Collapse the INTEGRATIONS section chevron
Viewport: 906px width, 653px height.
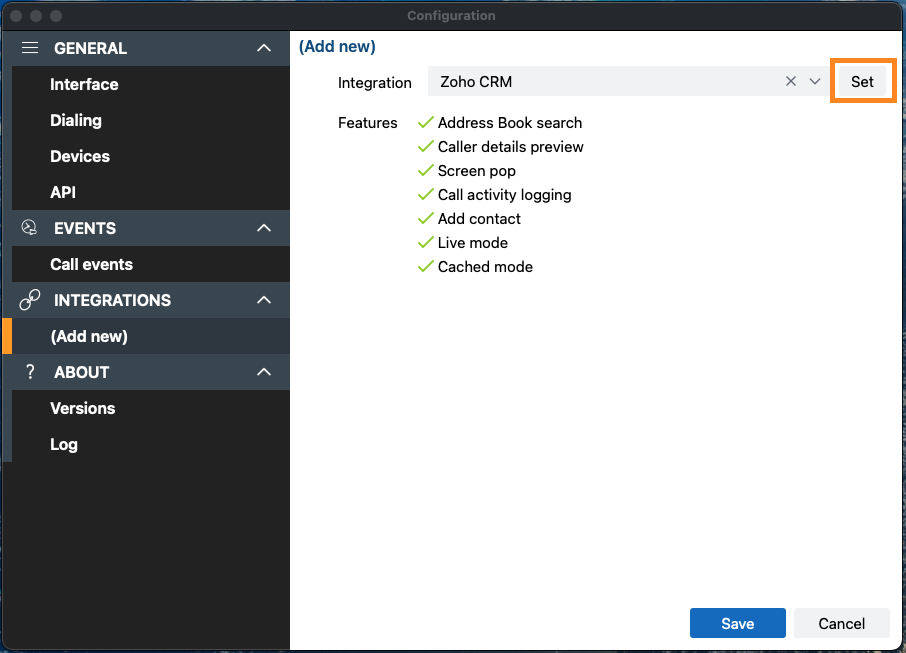coord(264,300)
